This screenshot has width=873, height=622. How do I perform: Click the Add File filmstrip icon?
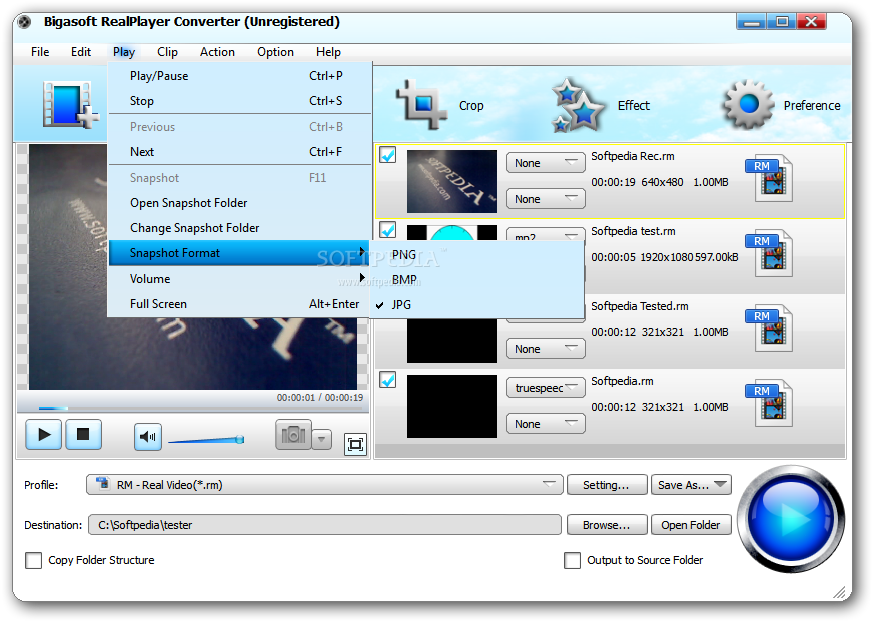point(70,105)
